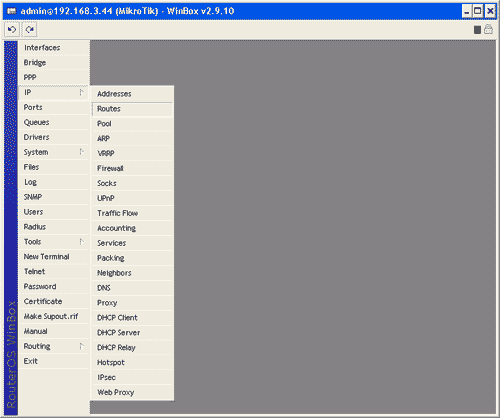Viewport: 500px width, 418px height.
Task: Open Addresses in the IP submenu
Action: coord(132,94)
